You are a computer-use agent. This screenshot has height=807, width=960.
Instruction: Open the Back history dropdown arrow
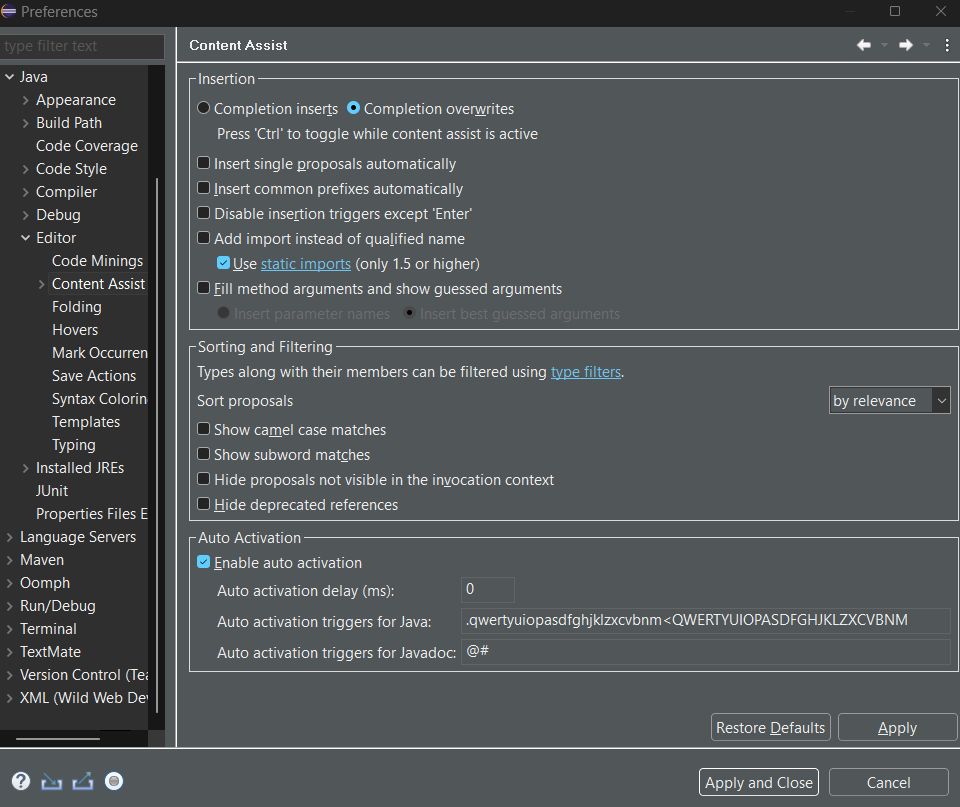[x=884, y=45]
